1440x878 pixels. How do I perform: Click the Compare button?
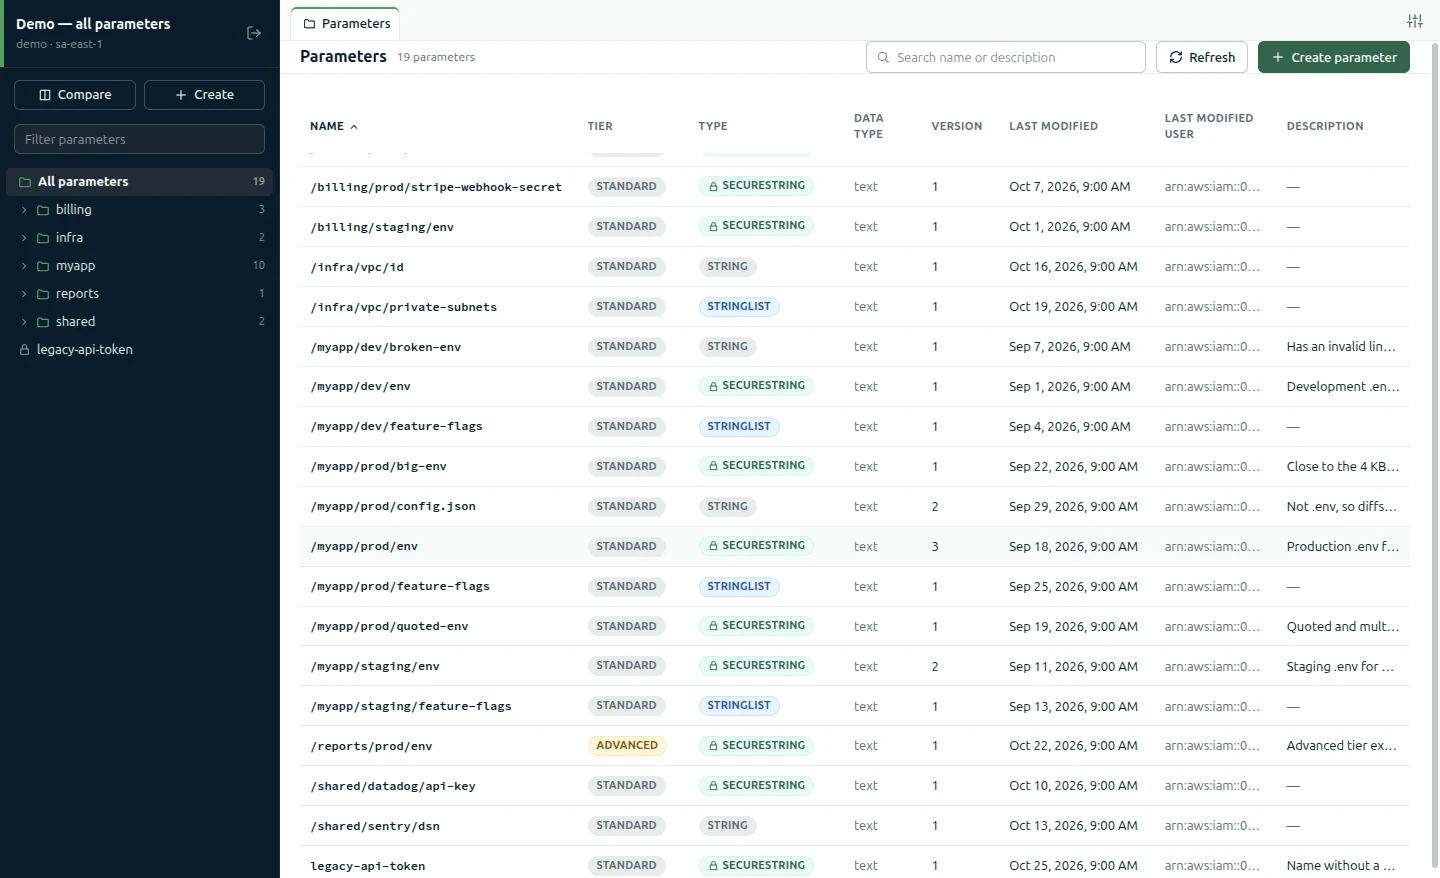coord(75,95)
